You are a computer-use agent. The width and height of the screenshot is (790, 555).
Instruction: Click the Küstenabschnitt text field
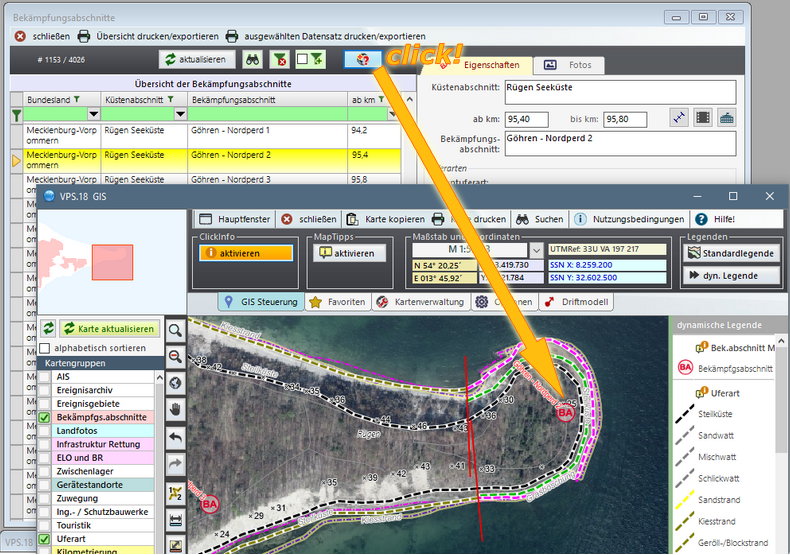click(x=620, y=93)
